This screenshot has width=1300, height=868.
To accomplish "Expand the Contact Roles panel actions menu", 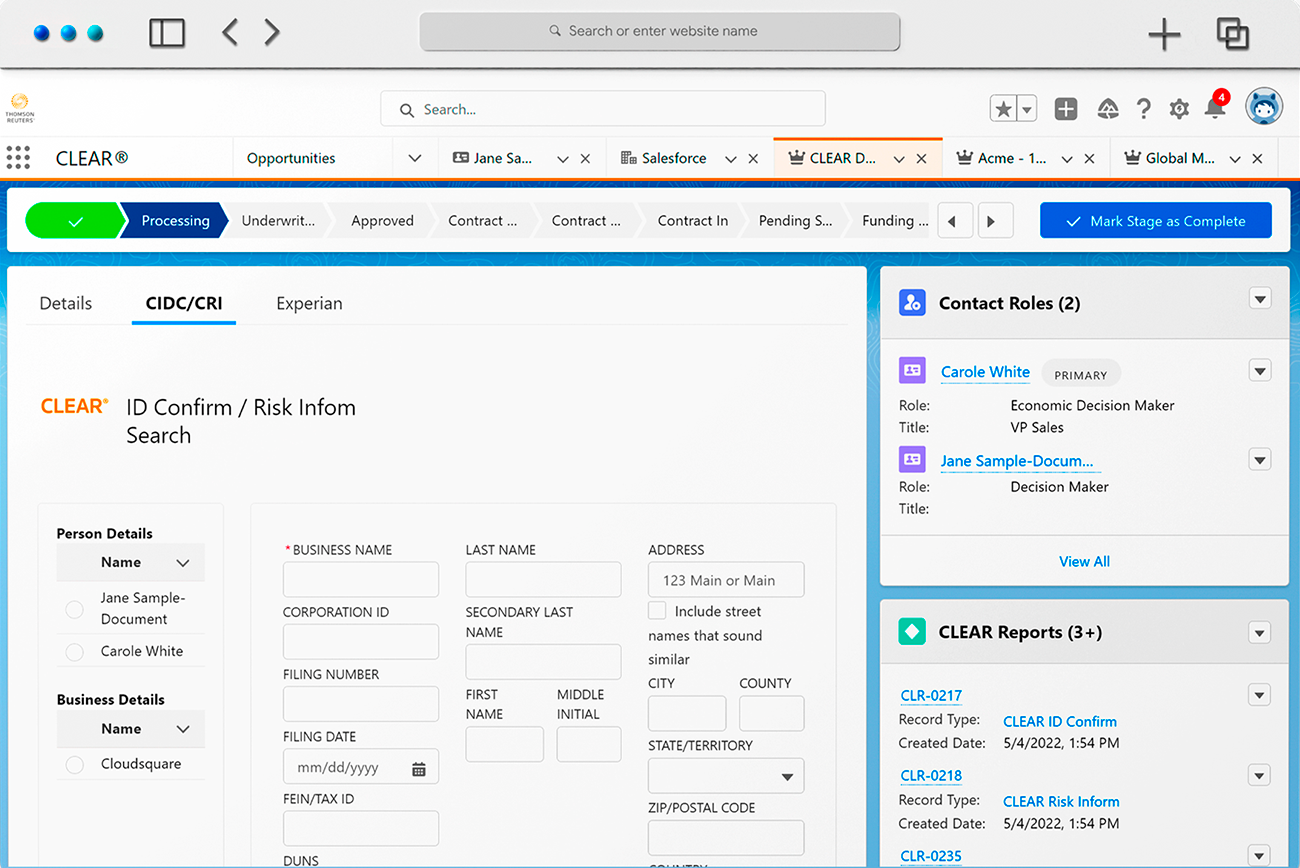I will [x=1259, y=299].
